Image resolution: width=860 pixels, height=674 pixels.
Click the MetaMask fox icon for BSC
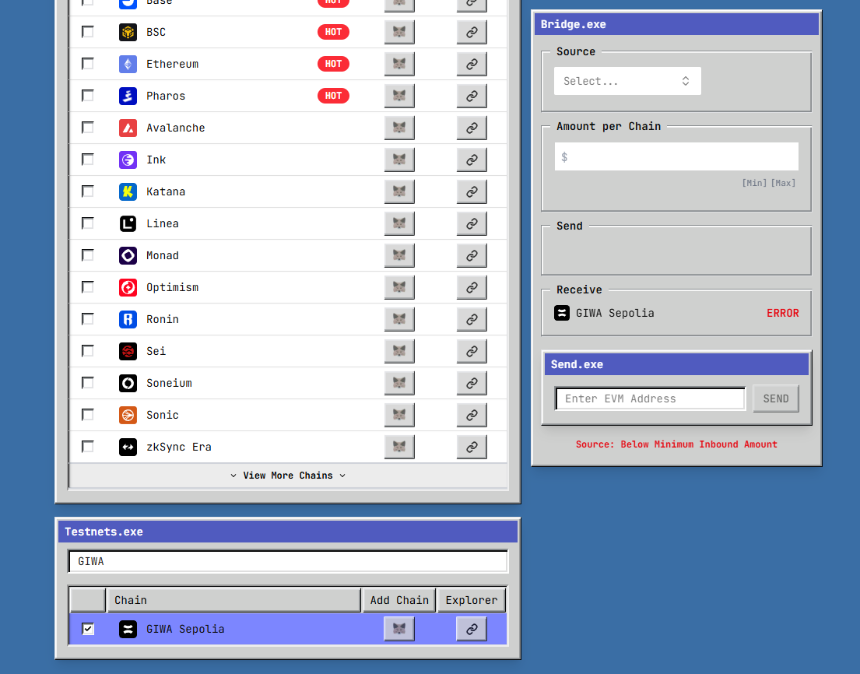coord(399,32)
